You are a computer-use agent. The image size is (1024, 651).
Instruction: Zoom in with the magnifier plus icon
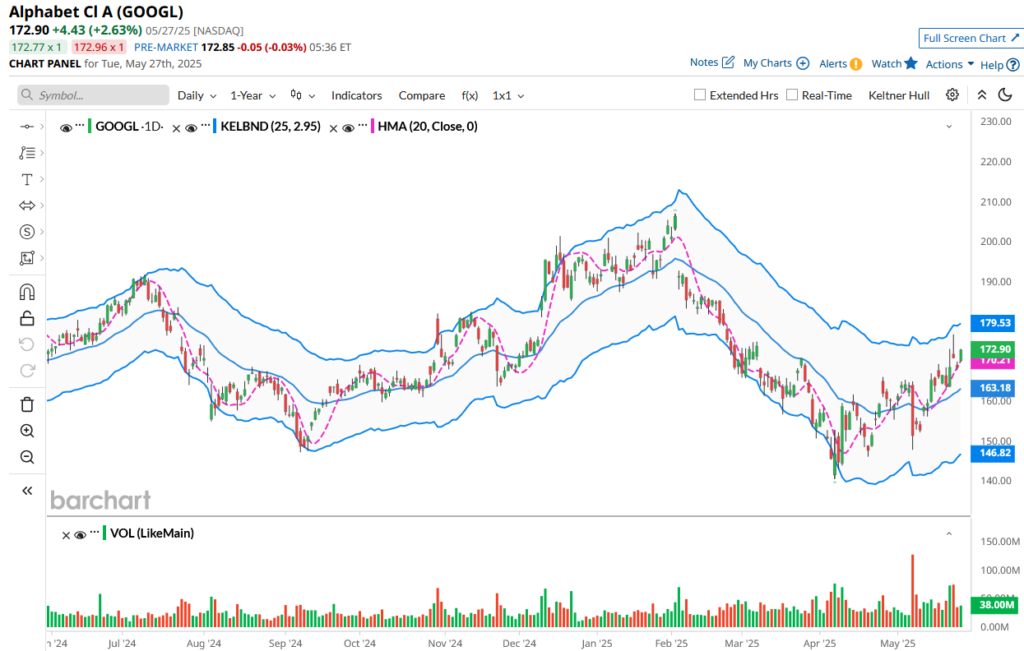click(27, 431)
